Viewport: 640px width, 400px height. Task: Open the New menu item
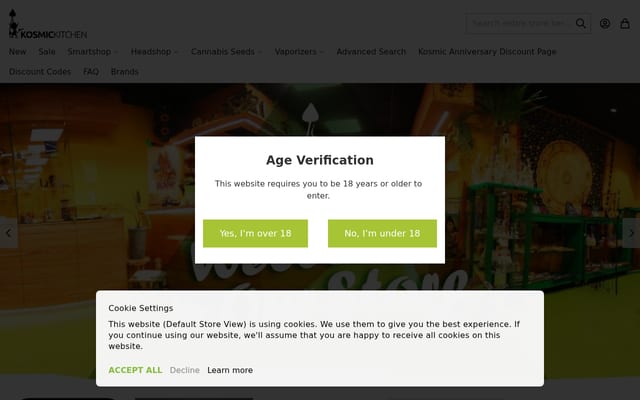[18, 52]
